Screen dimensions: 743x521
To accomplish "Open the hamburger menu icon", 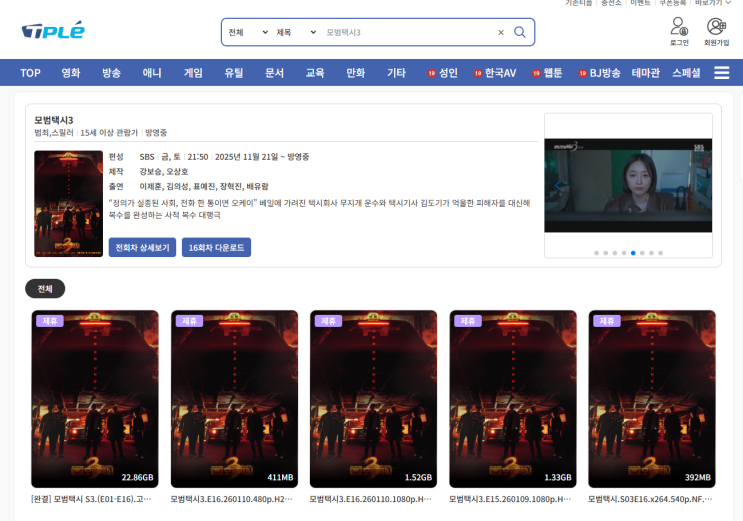I will (x=722, y=73).
